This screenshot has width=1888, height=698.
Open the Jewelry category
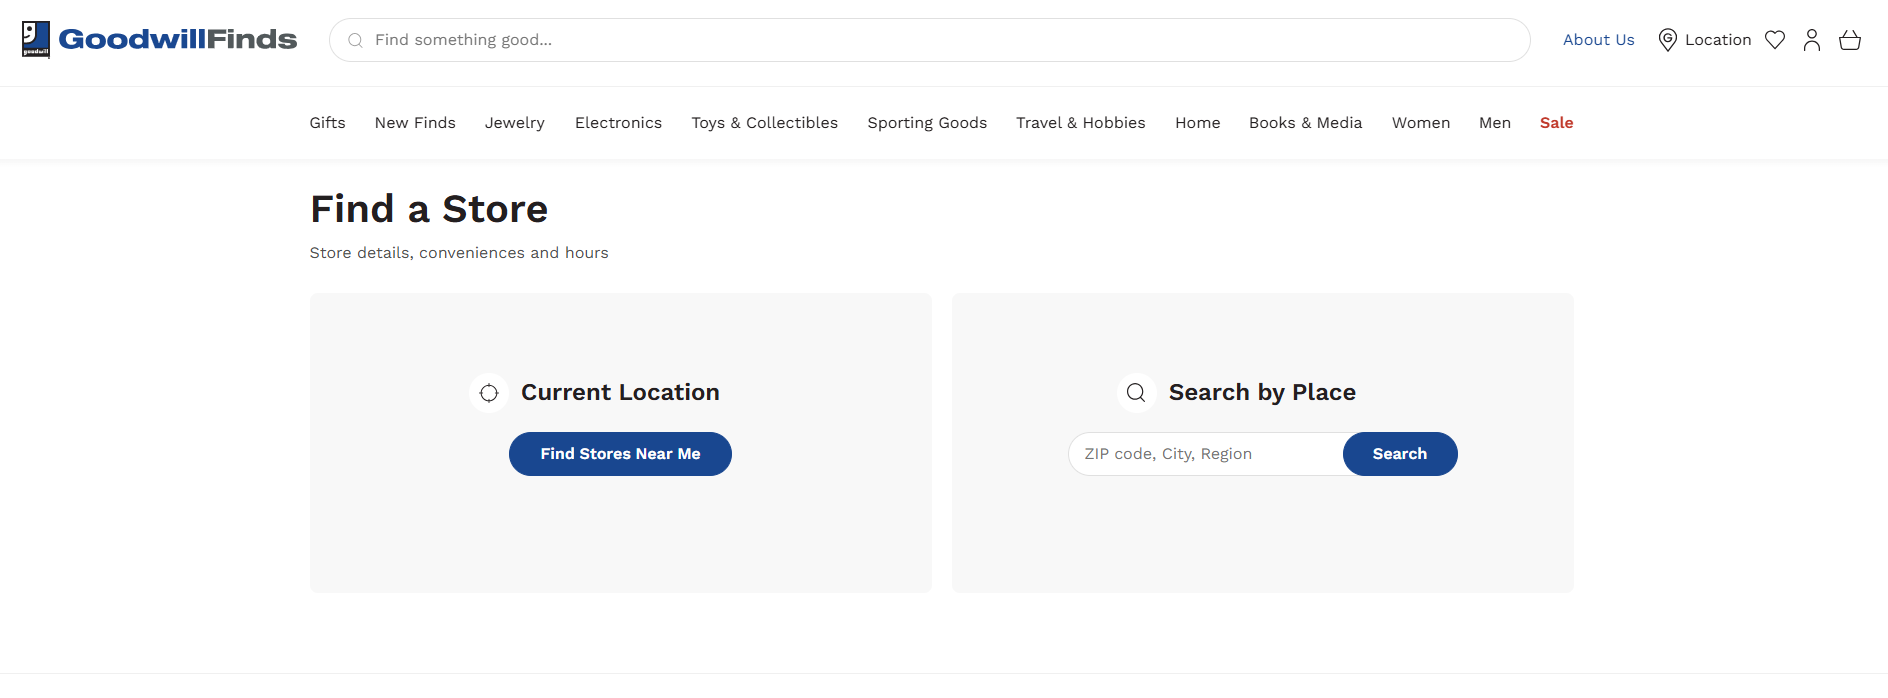point(515,123)
